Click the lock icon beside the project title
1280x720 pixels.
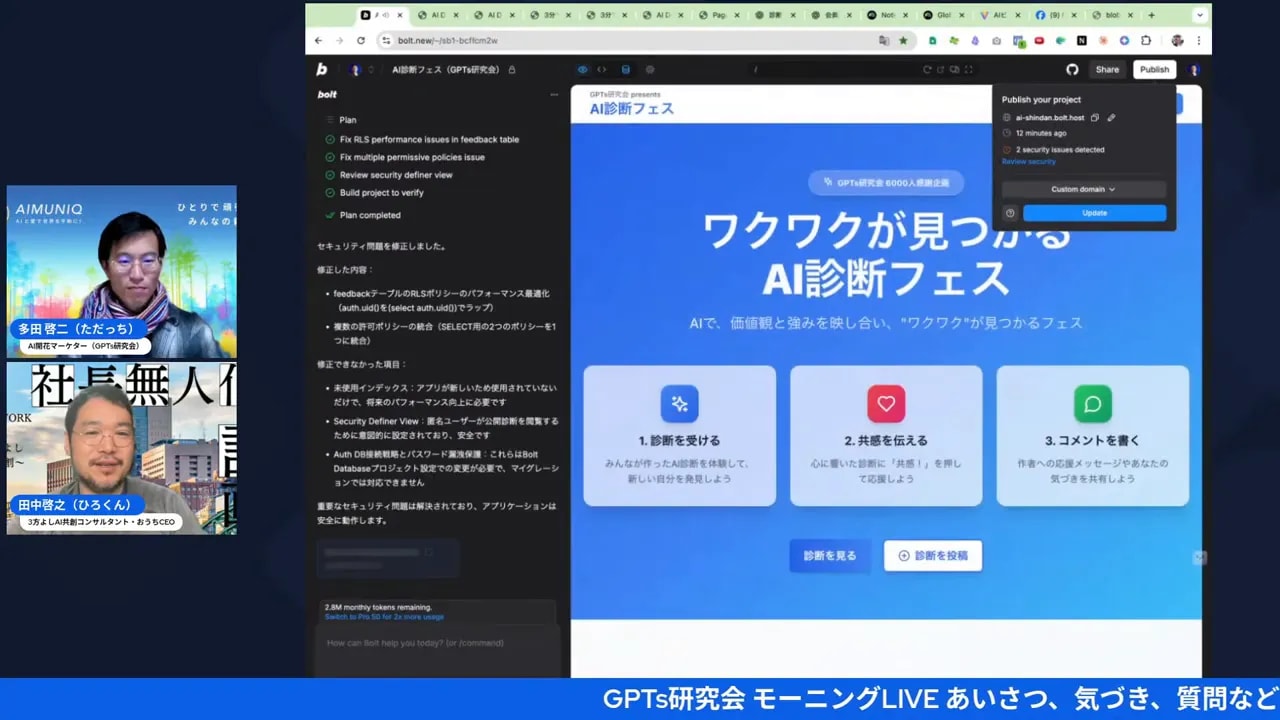pos(511,70)
